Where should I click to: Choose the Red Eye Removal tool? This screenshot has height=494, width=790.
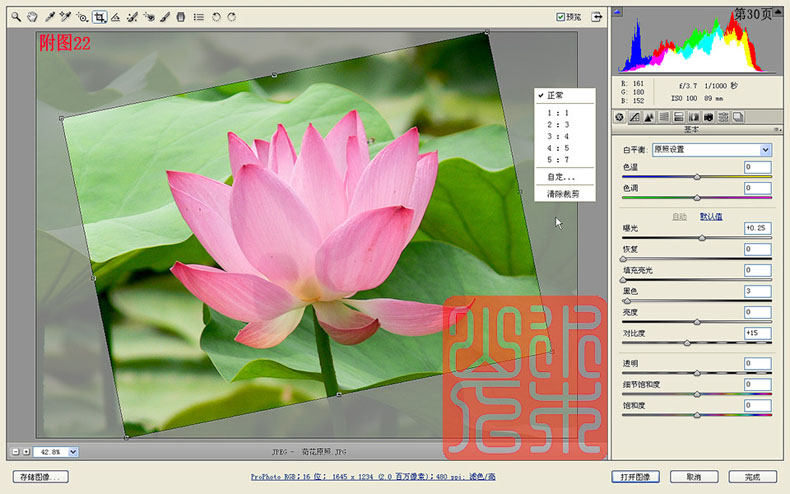(x=149, y=17)
